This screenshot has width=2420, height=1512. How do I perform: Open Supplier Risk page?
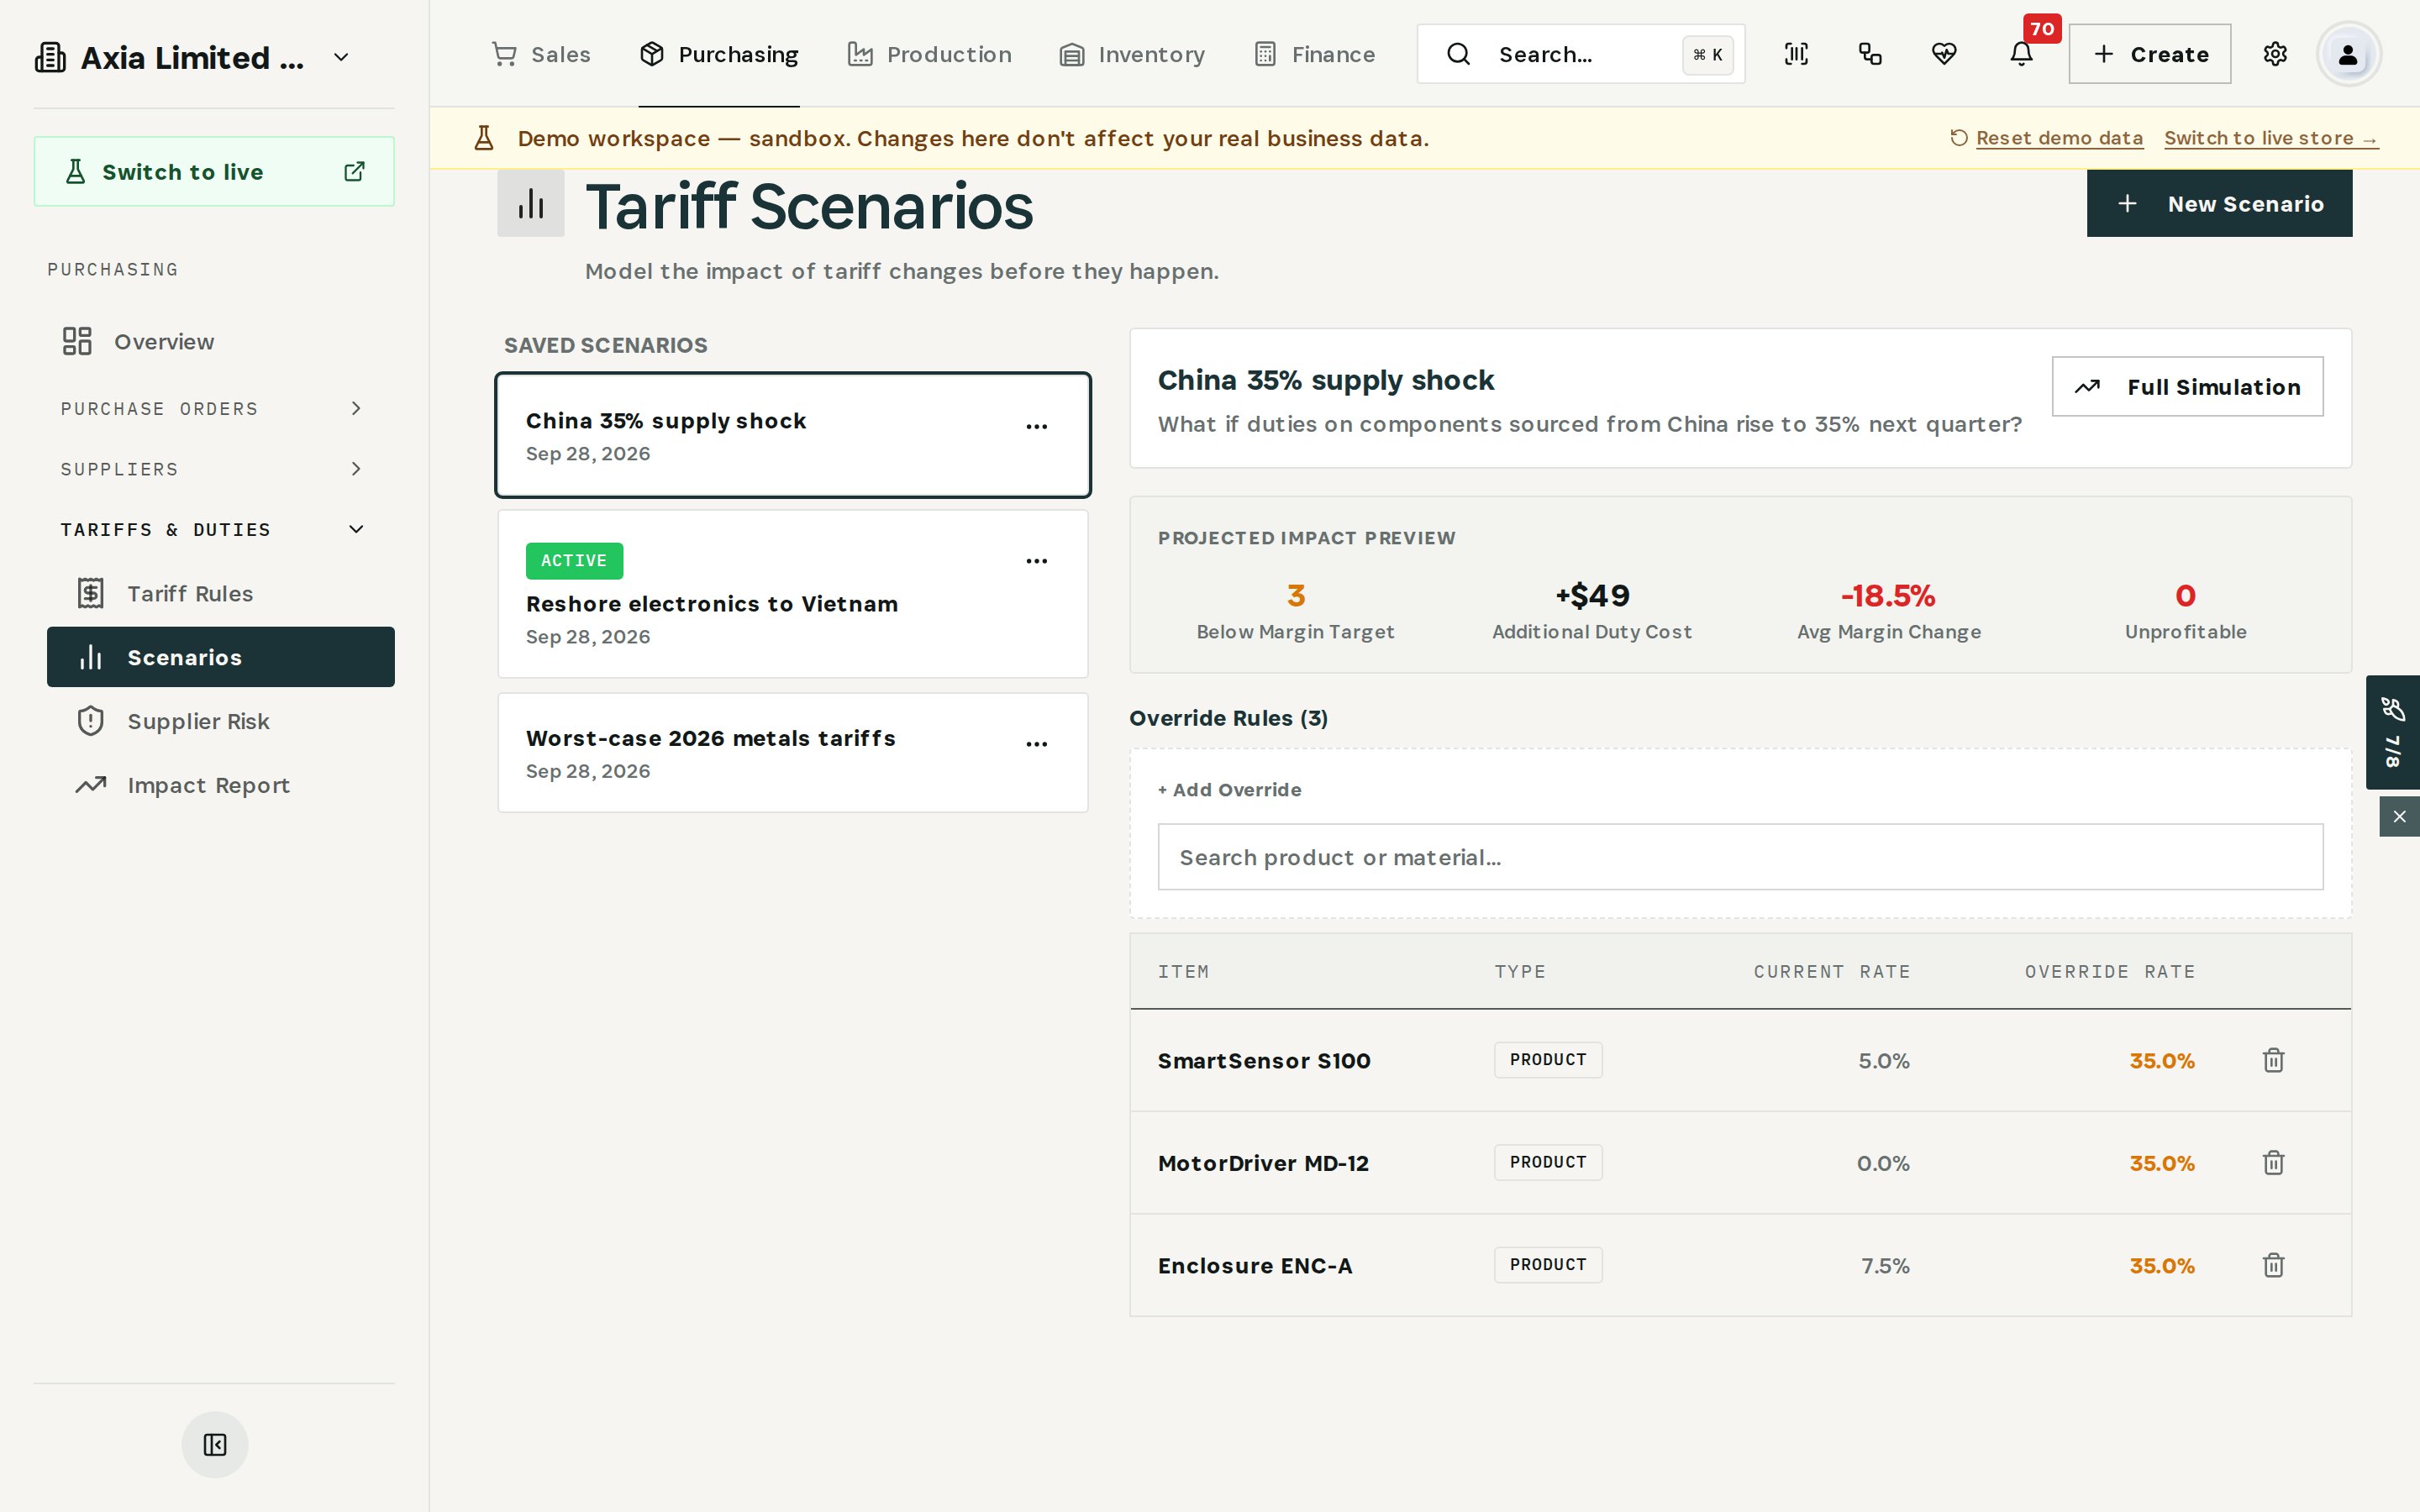tap(220, 721)
